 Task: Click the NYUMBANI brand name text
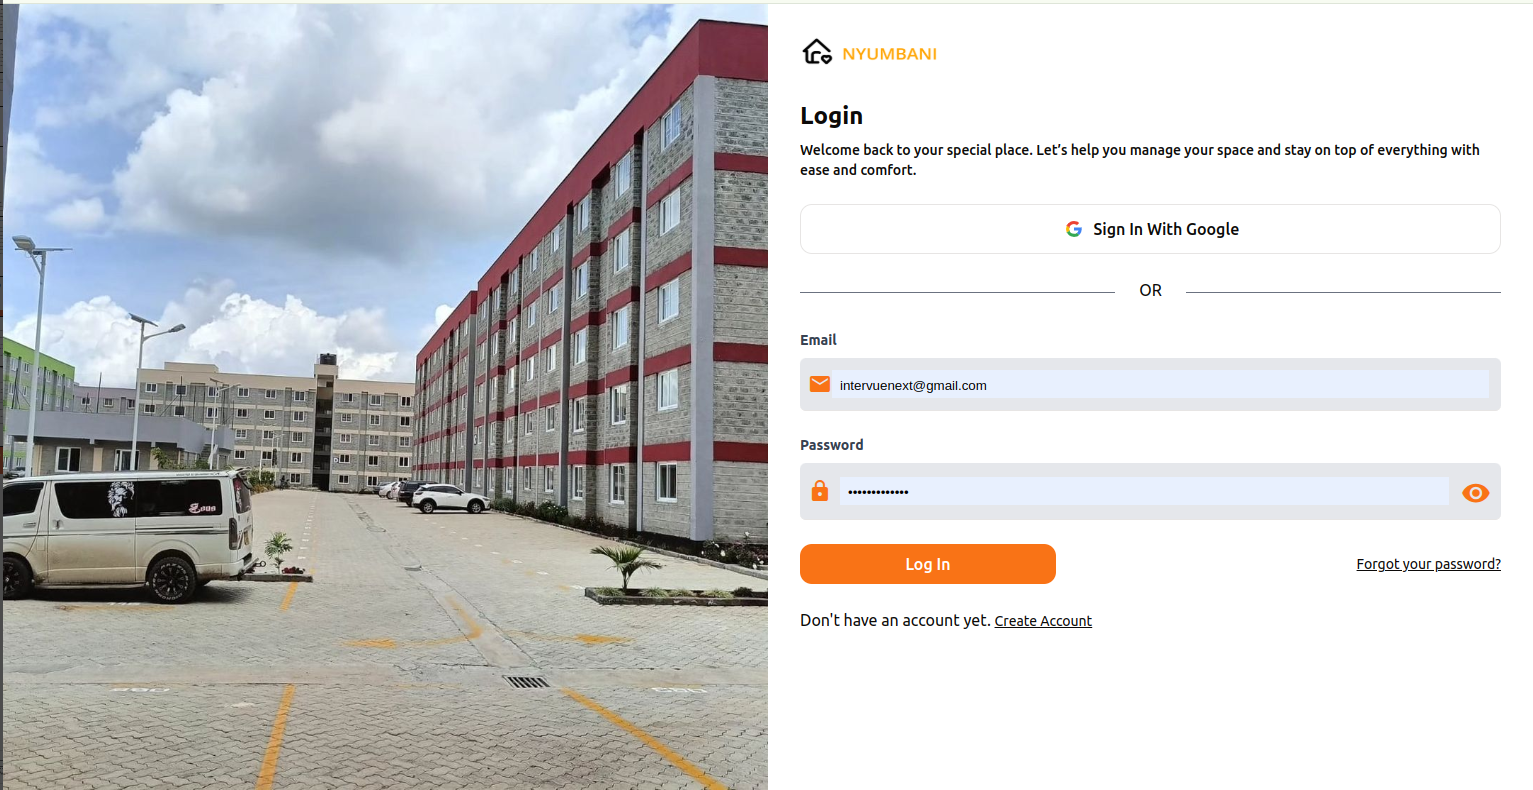click(x=889, y=54)
